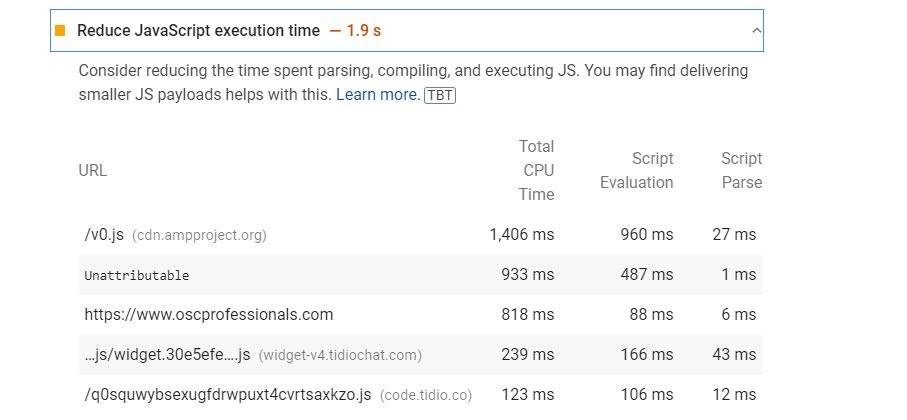Select the /v0.js URL entry
907x420 pixels.
coord(104,235)
